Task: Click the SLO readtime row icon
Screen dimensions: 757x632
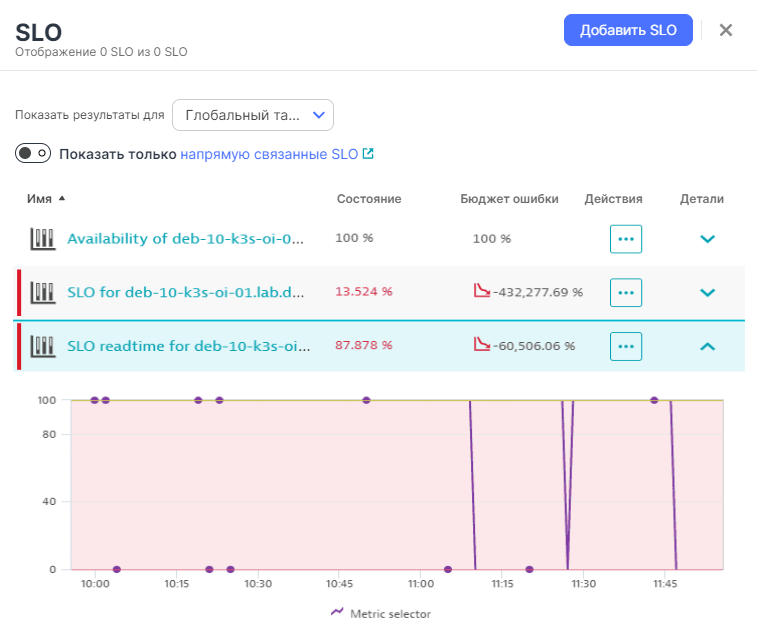Action: click(42, 347)
